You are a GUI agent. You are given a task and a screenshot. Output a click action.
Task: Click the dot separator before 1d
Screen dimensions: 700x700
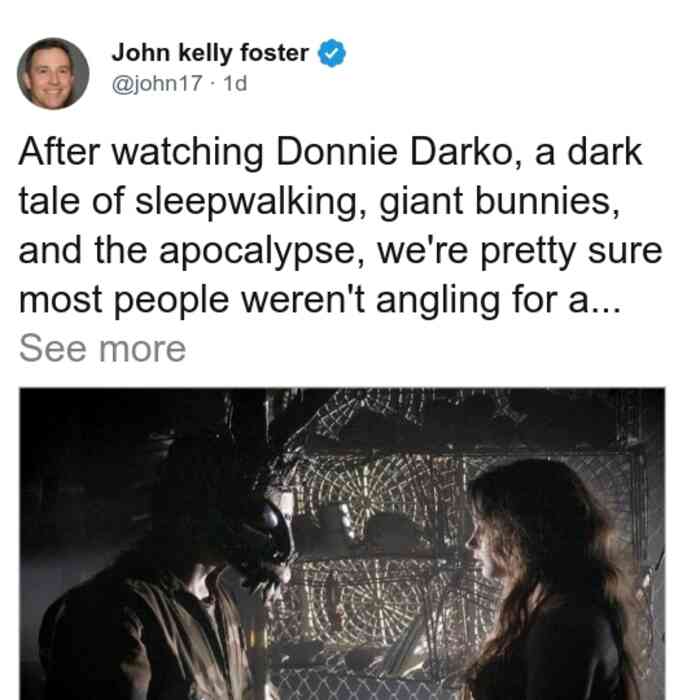click(x=212, y=84)
